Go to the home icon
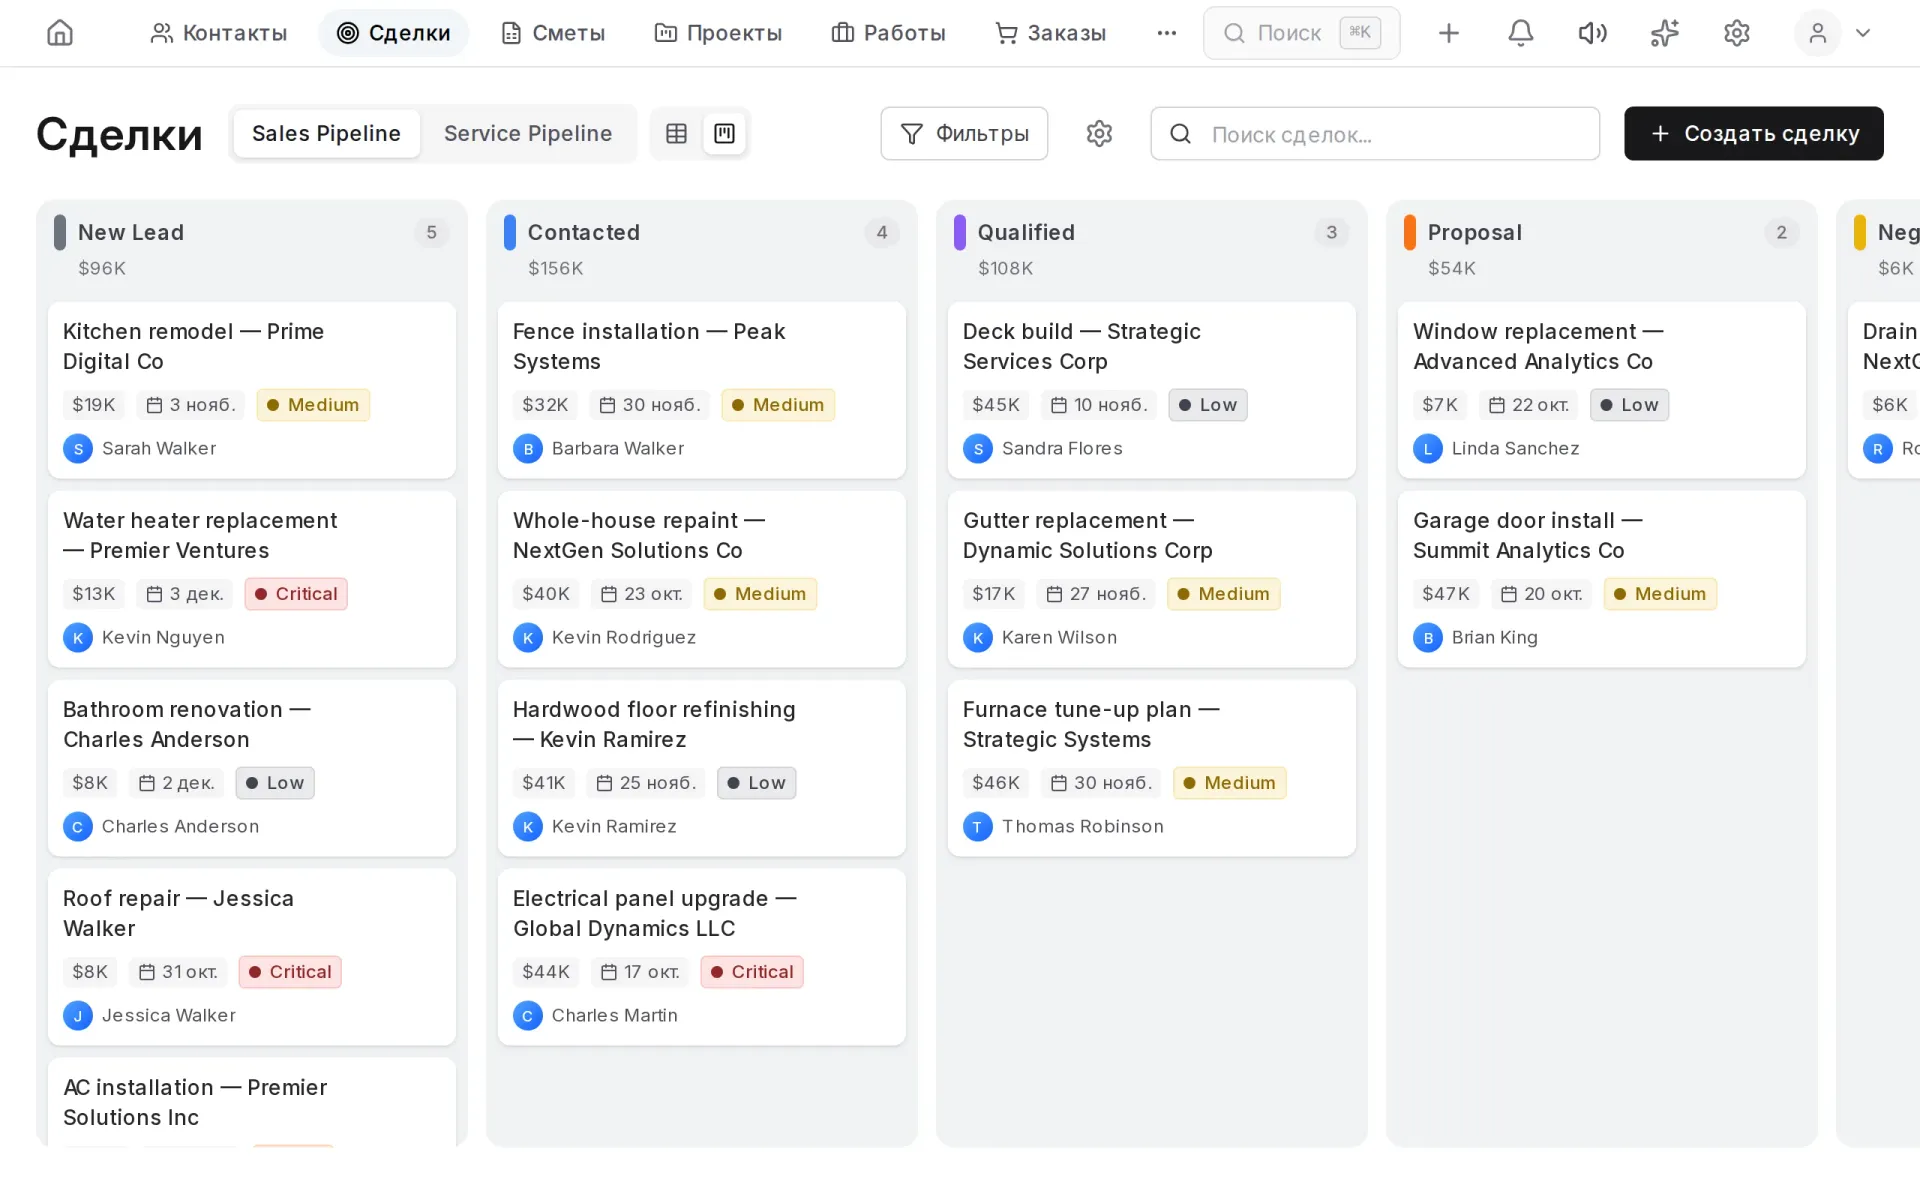 [x=60, y=33]
